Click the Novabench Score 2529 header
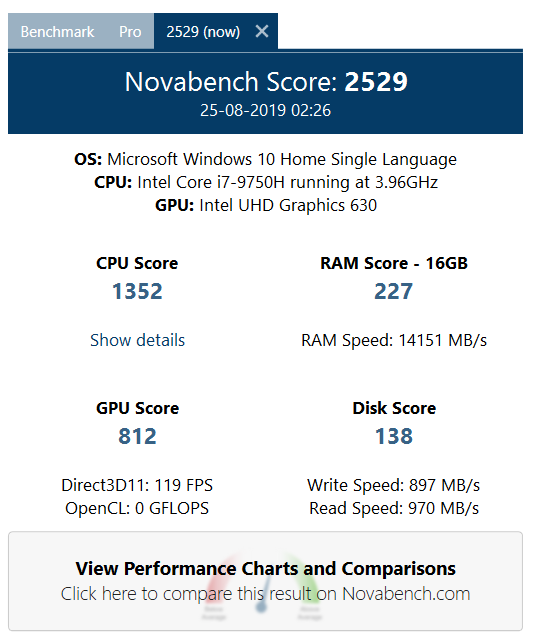The height and width of the screenshot is (643, 541). click(x=266, y=82)
